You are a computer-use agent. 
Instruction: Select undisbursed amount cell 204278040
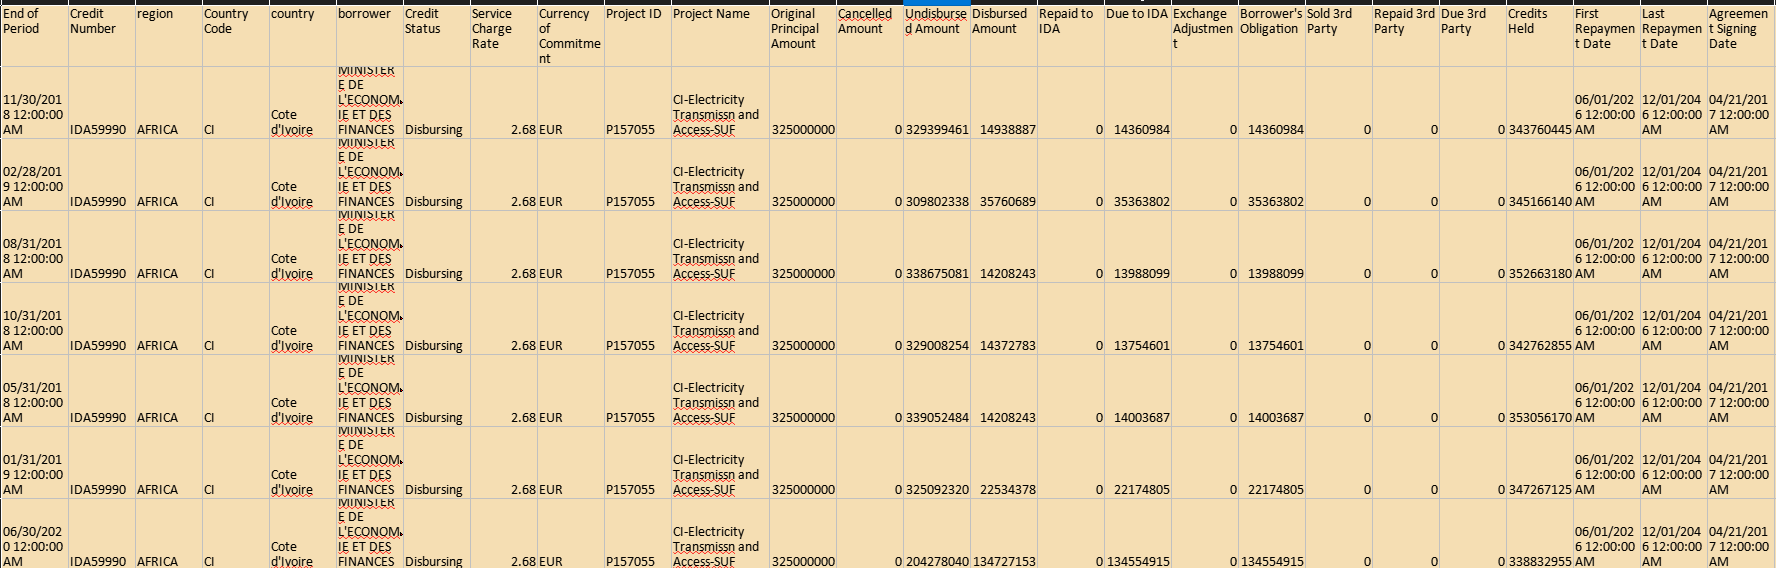click(936, 534)
